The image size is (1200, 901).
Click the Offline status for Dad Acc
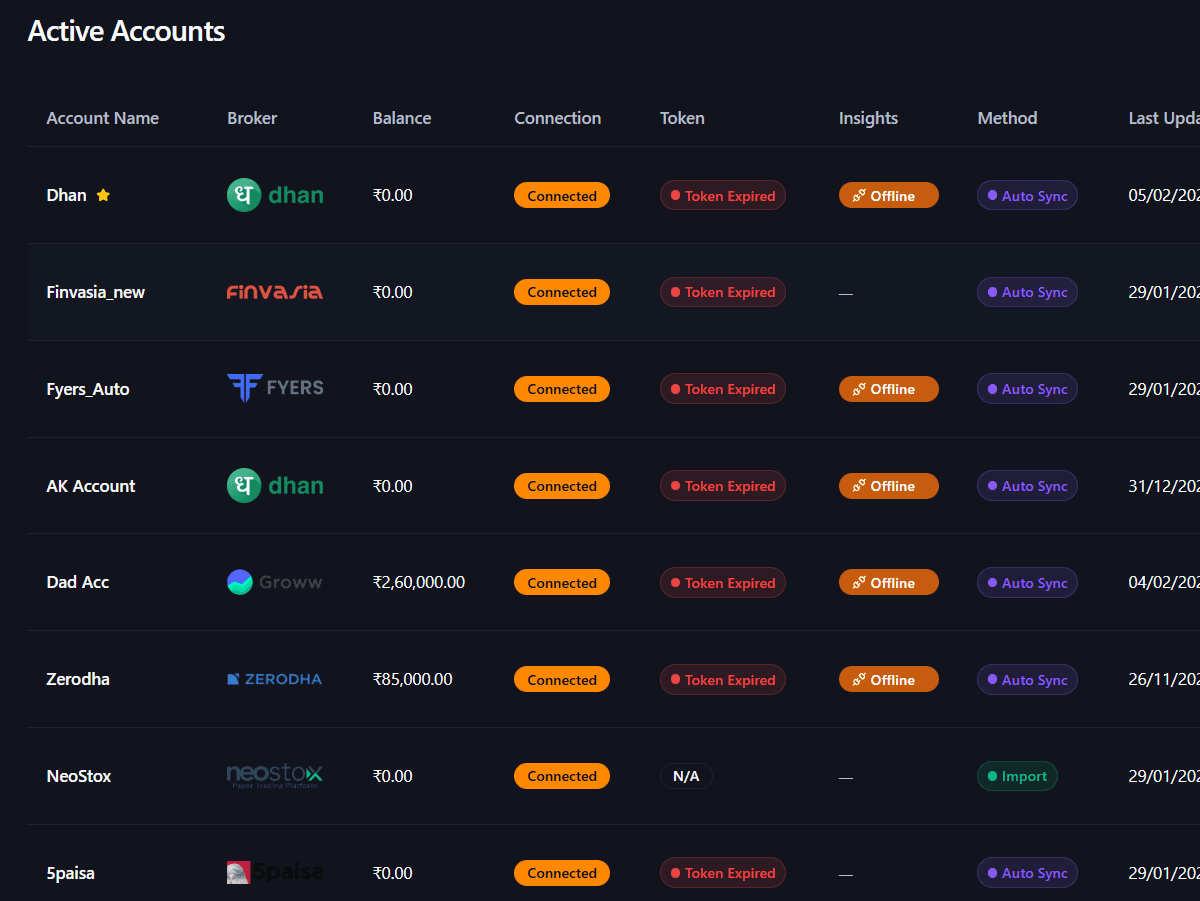pyautogui.click(x=888, y=582)
